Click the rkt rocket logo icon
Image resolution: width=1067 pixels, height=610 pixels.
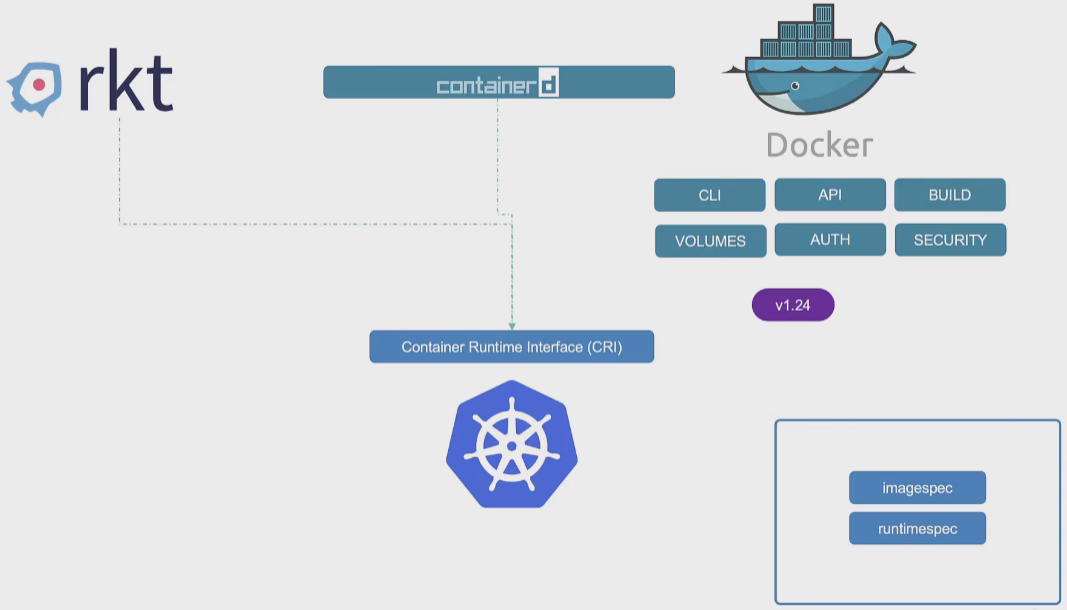pyautogui.click(x=35, y=88)
